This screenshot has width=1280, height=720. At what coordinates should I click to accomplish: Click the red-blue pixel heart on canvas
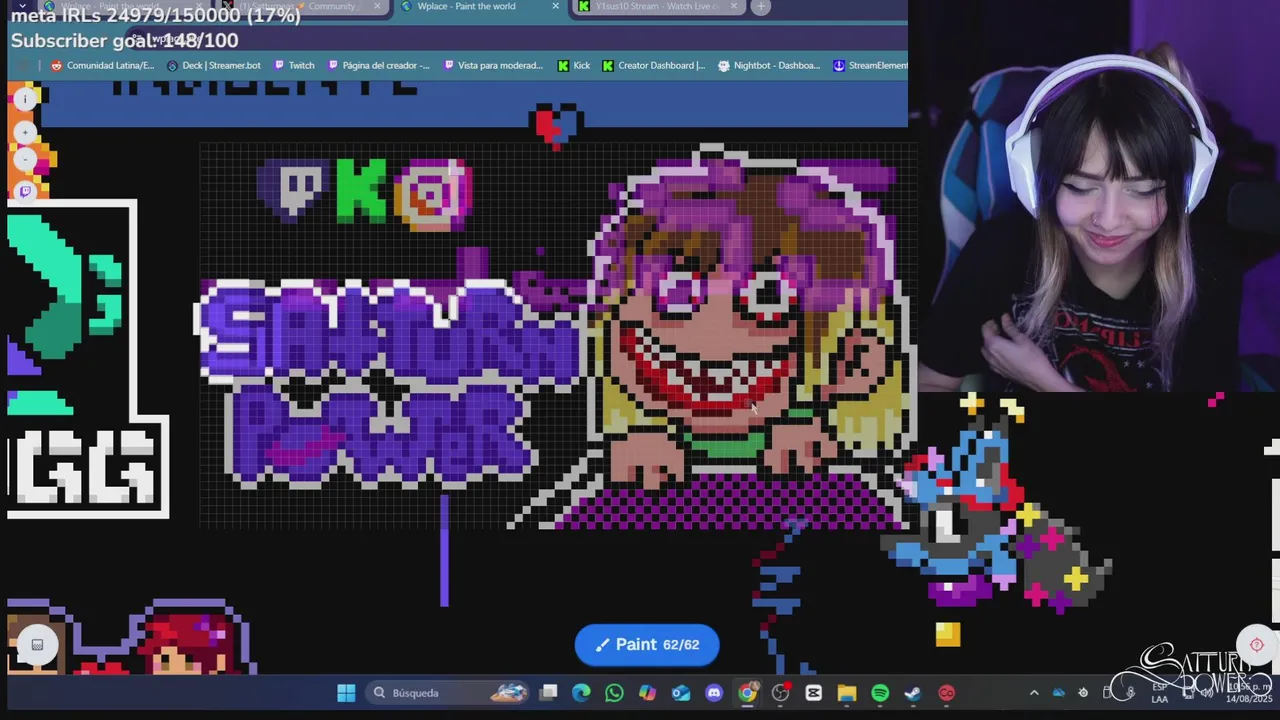tap(556, 126)
